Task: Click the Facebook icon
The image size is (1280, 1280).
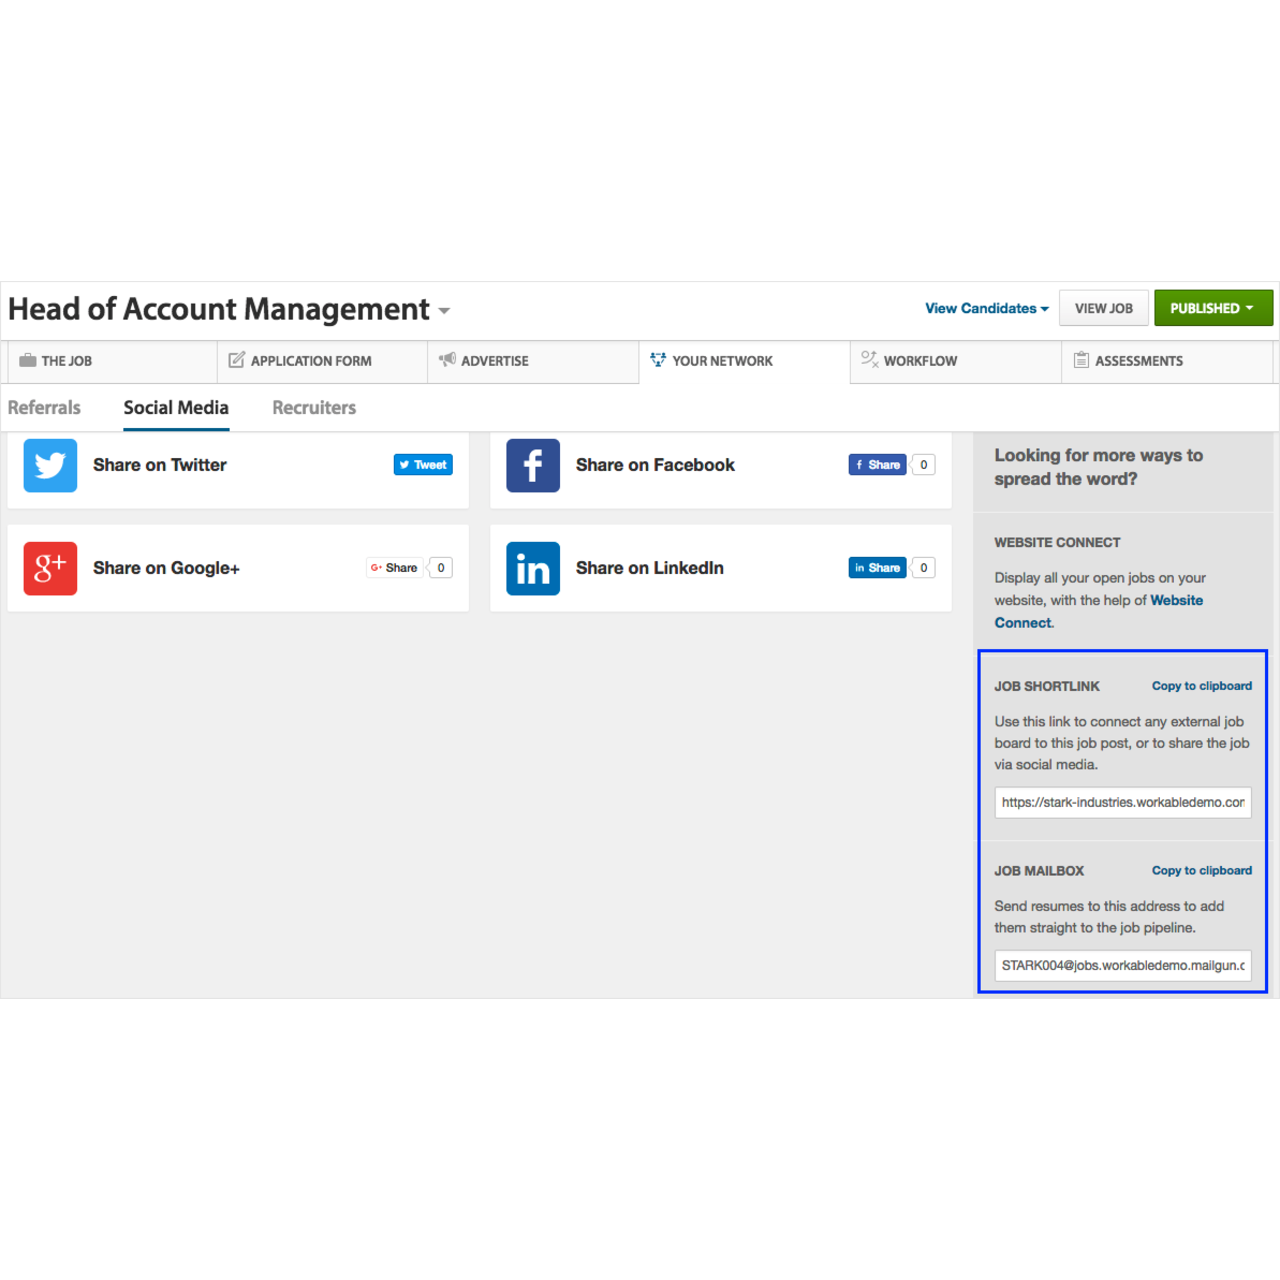Action: tap(532, 465)
